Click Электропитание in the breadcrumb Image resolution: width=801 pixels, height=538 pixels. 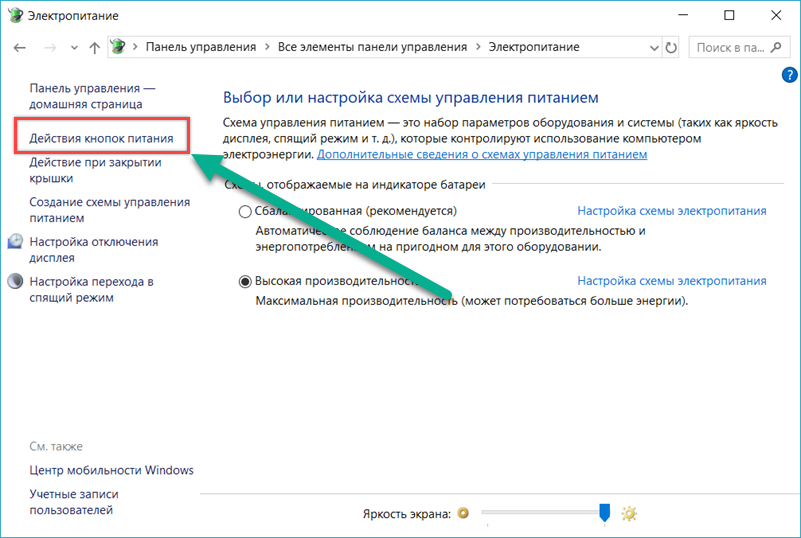pos(534,47)
